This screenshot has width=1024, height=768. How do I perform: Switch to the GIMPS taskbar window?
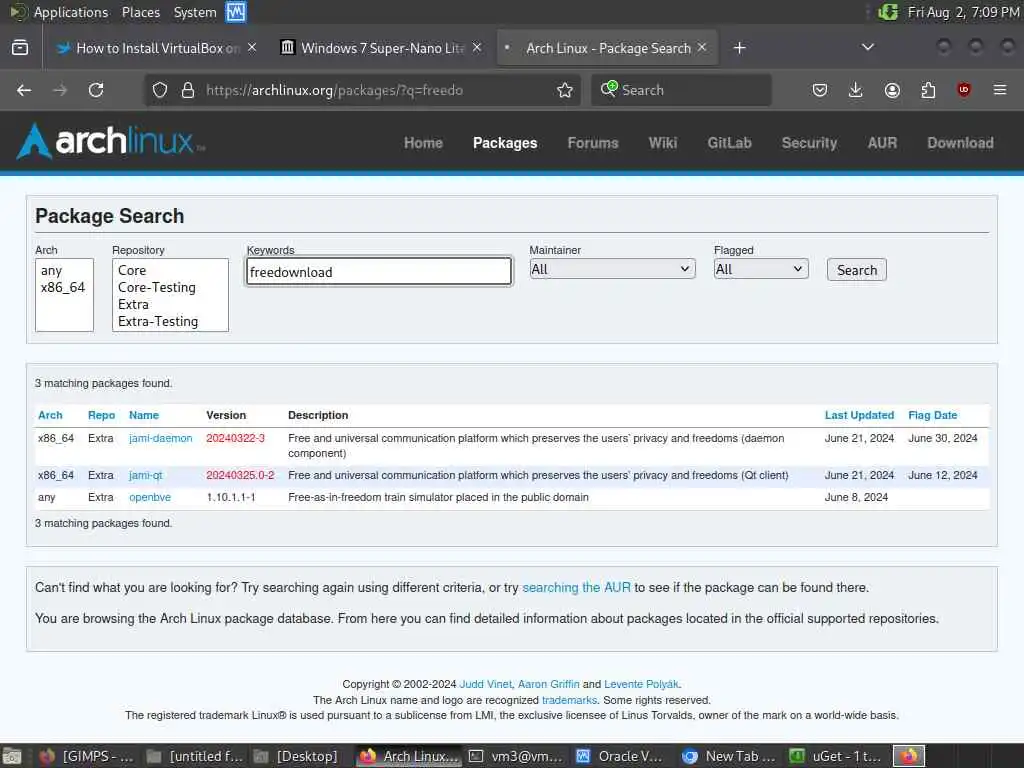86,756
